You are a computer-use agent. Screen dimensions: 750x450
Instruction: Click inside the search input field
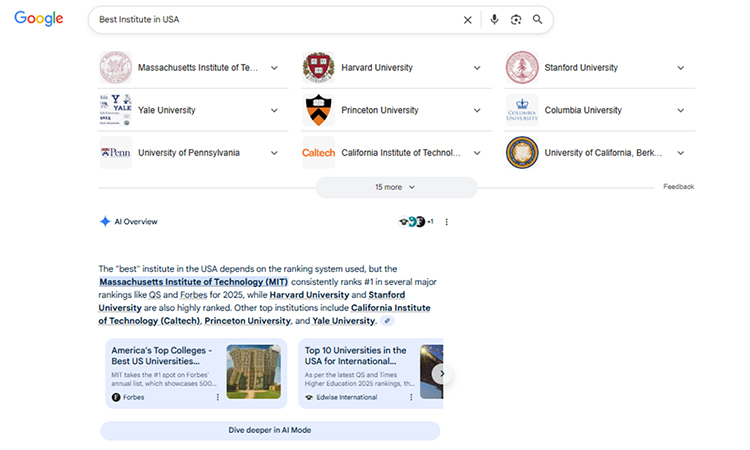(270, 20)
